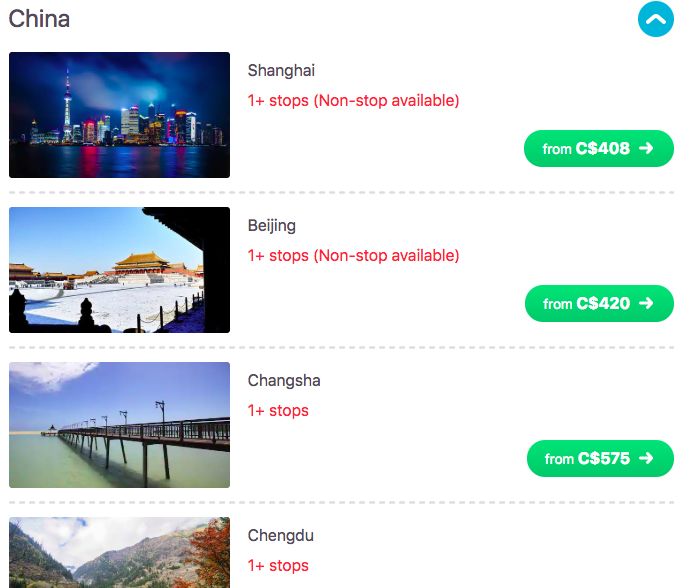Click the arrow on the C$575 button

(646, 459)
